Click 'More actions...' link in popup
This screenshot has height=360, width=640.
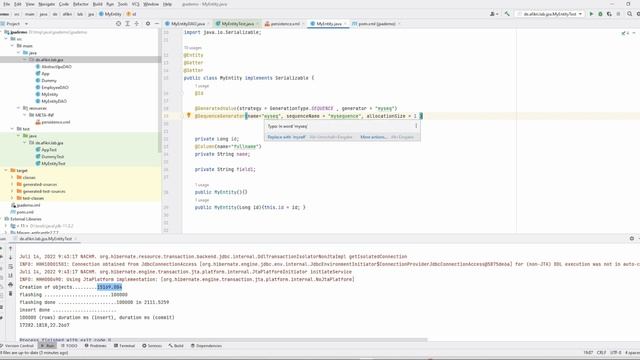point(373,137)
